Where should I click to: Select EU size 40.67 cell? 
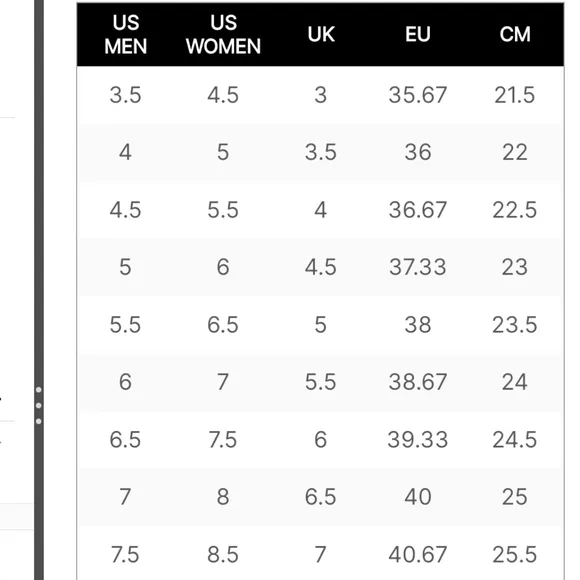click(418, 554)
